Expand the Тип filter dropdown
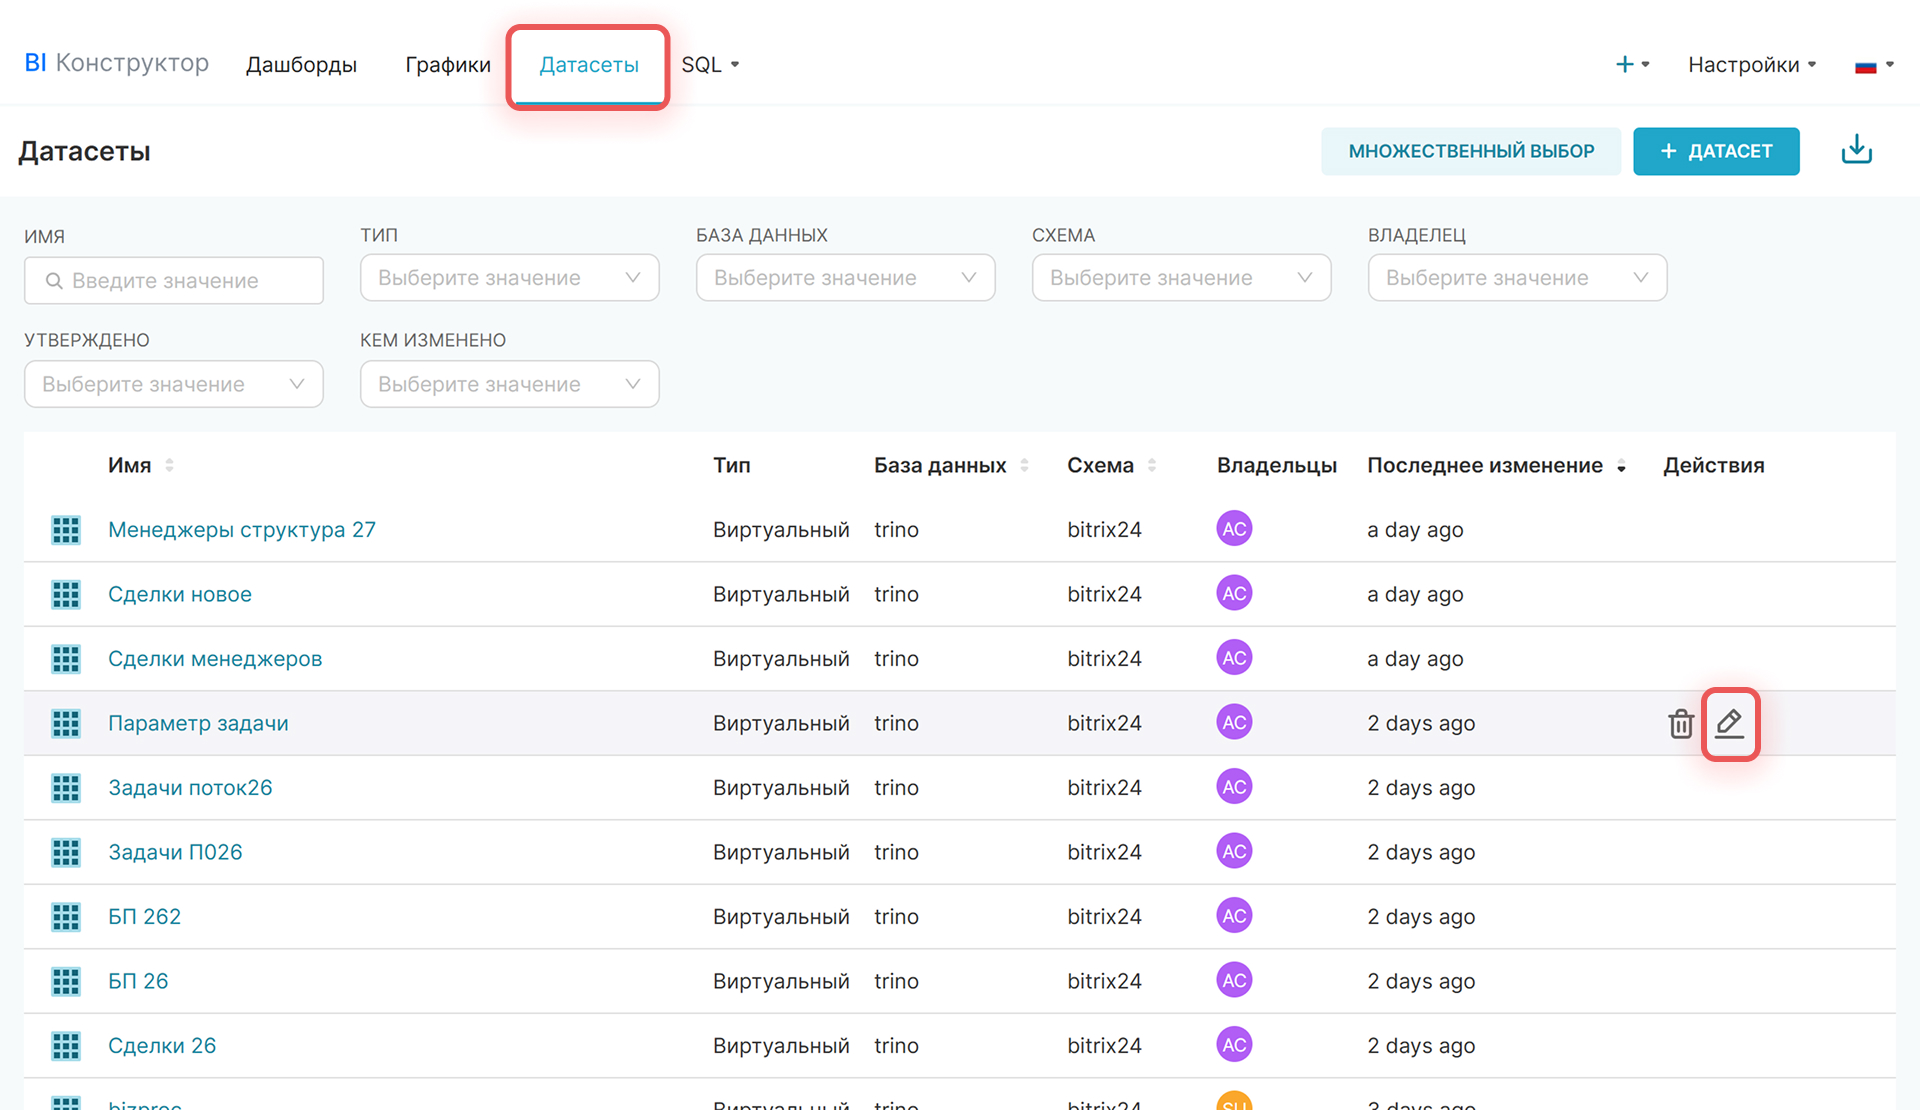Screen dimensions: 1920x1110 coord(509,278)
